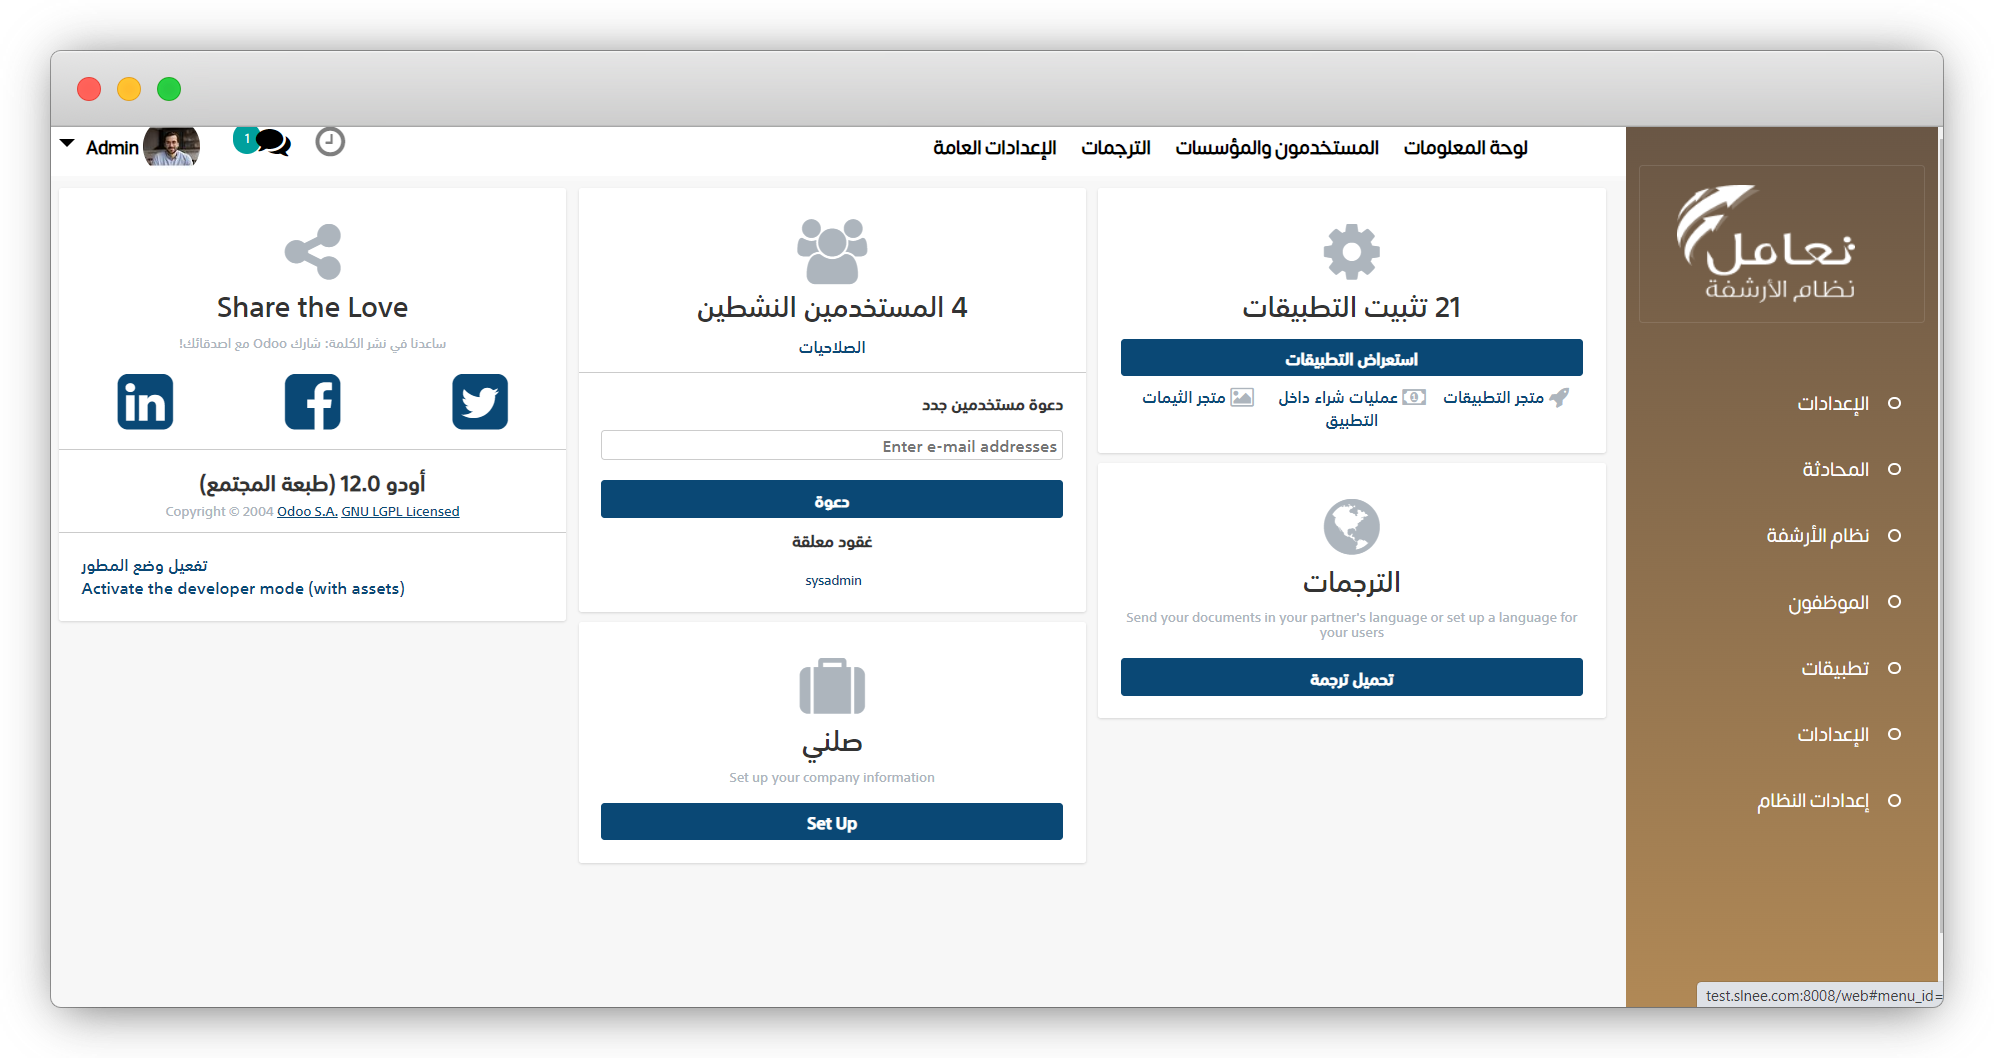Click the استعراض التطبيقات button
This screenshot has height=1058, width=1994.
click(1351, 358)
